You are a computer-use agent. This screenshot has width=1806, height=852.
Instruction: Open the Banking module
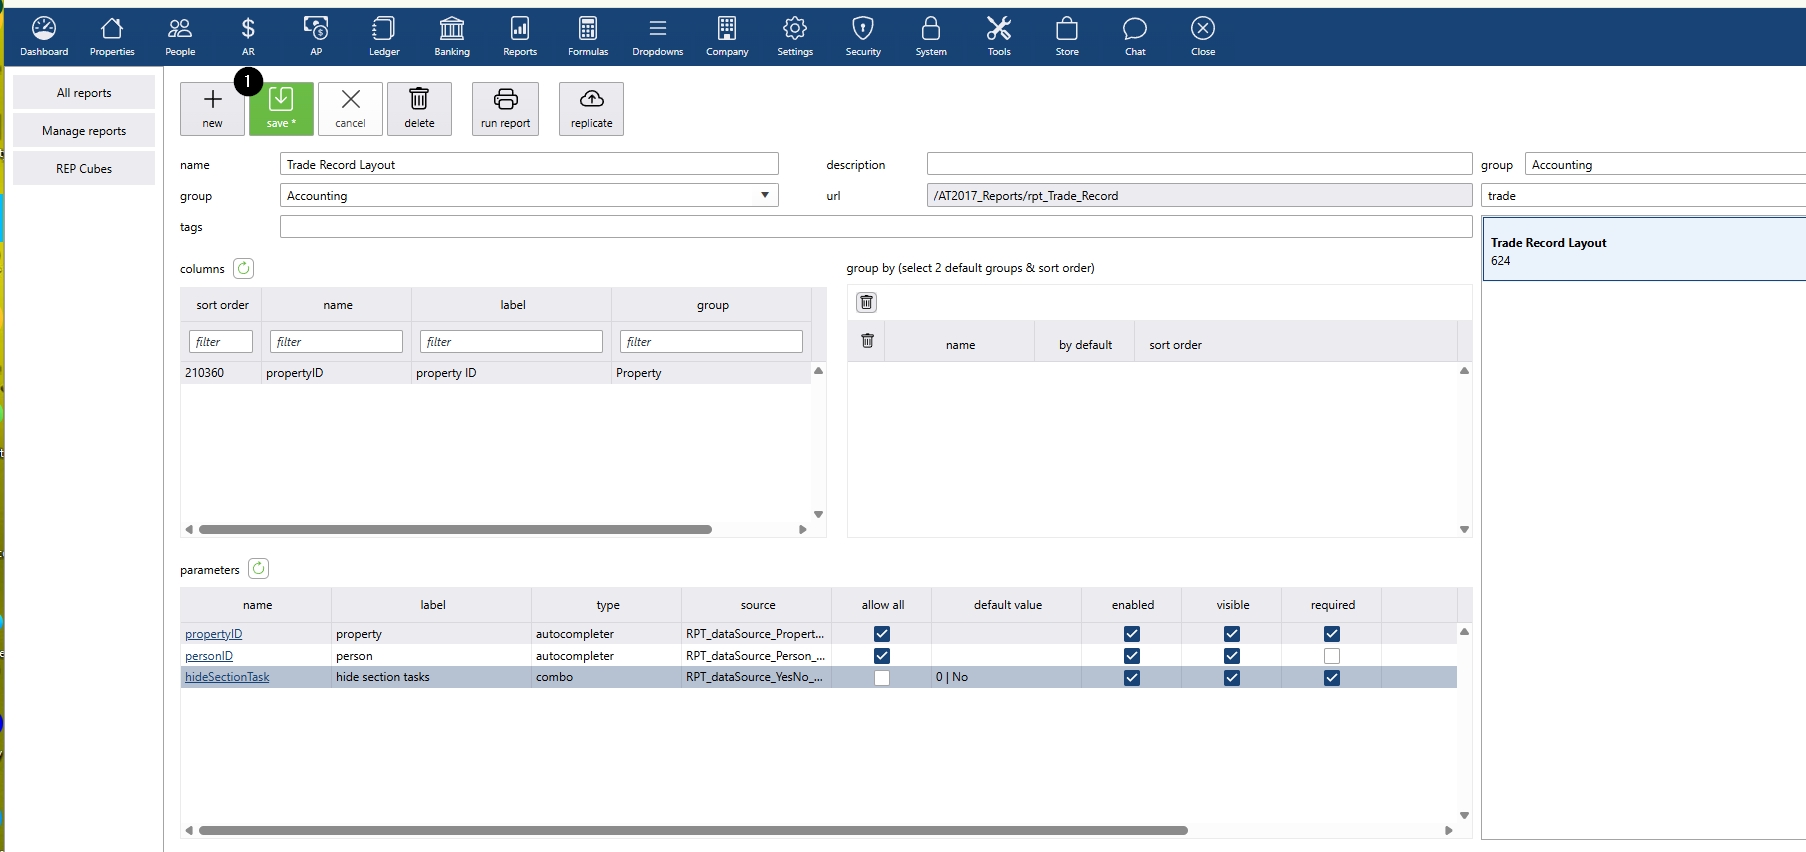pyautogui.click(x=452, y=37)
